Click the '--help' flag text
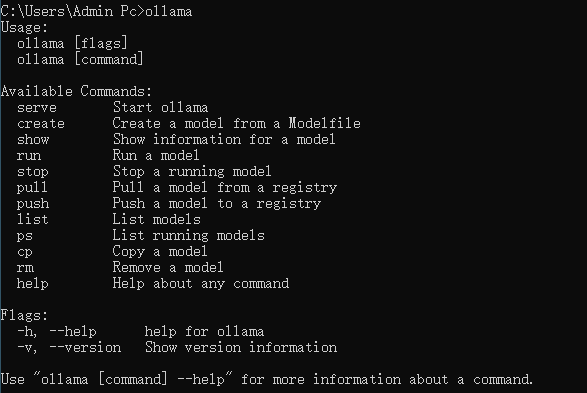Image resolution: width=587 pixels, height=393 pixels. click(x=73, y=332)
